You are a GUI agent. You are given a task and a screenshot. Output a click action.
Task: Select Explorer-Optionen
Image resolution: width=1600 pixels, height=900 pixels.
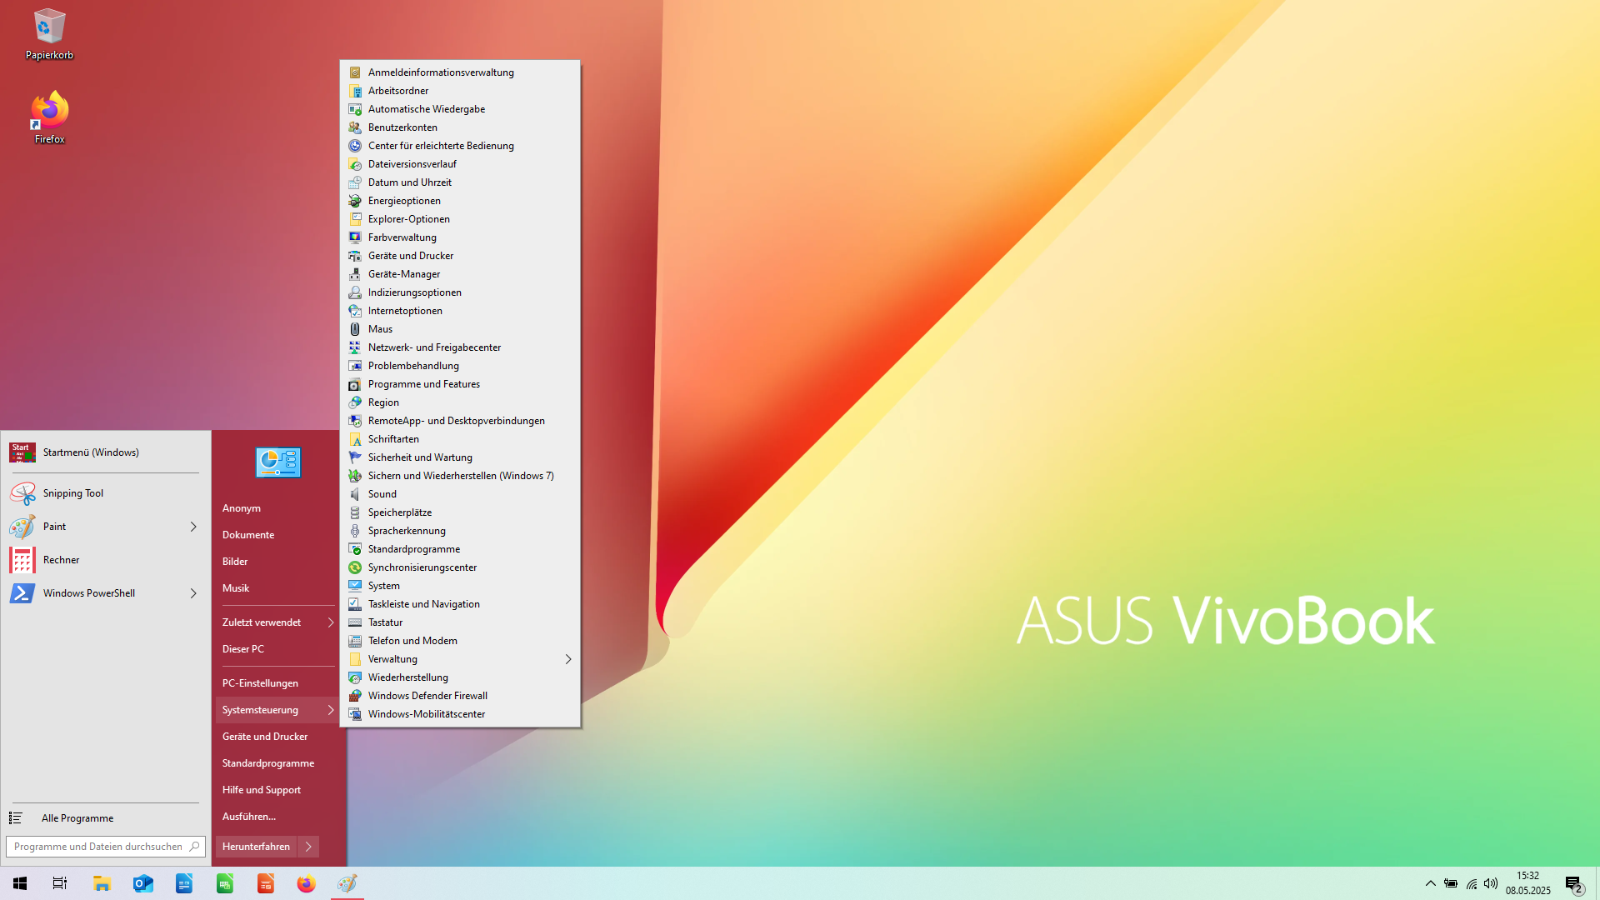point(460,219)
